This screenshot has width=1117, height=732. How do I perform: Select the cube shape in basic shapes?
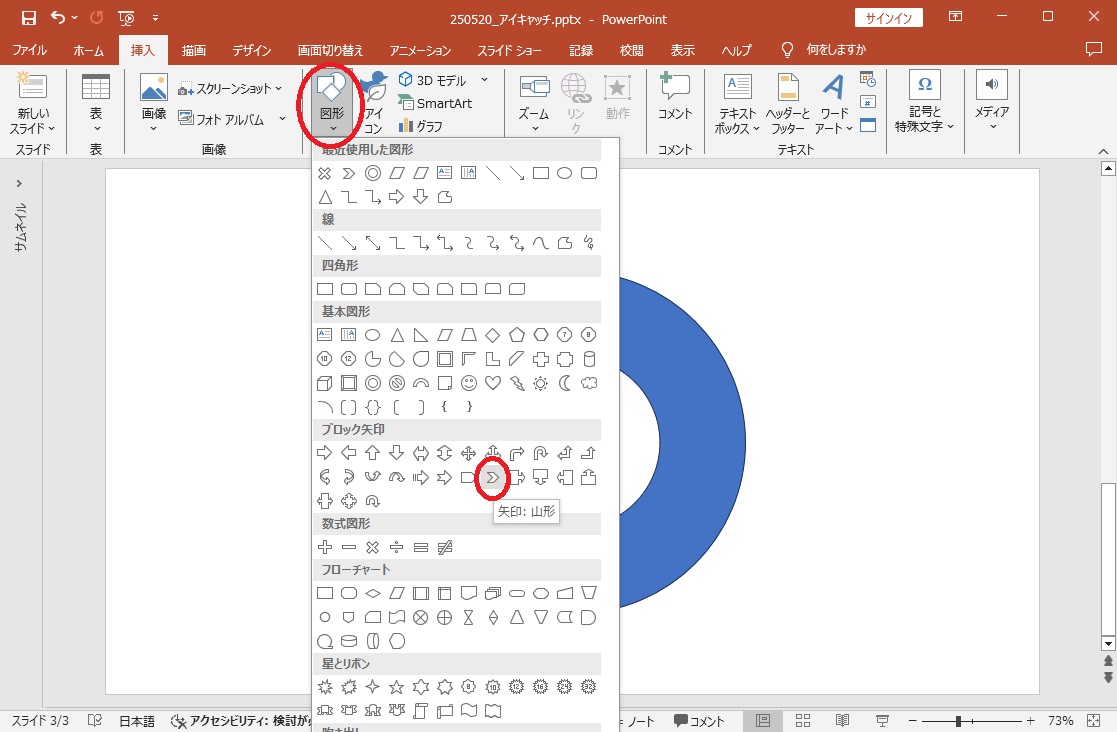point(324,383)
